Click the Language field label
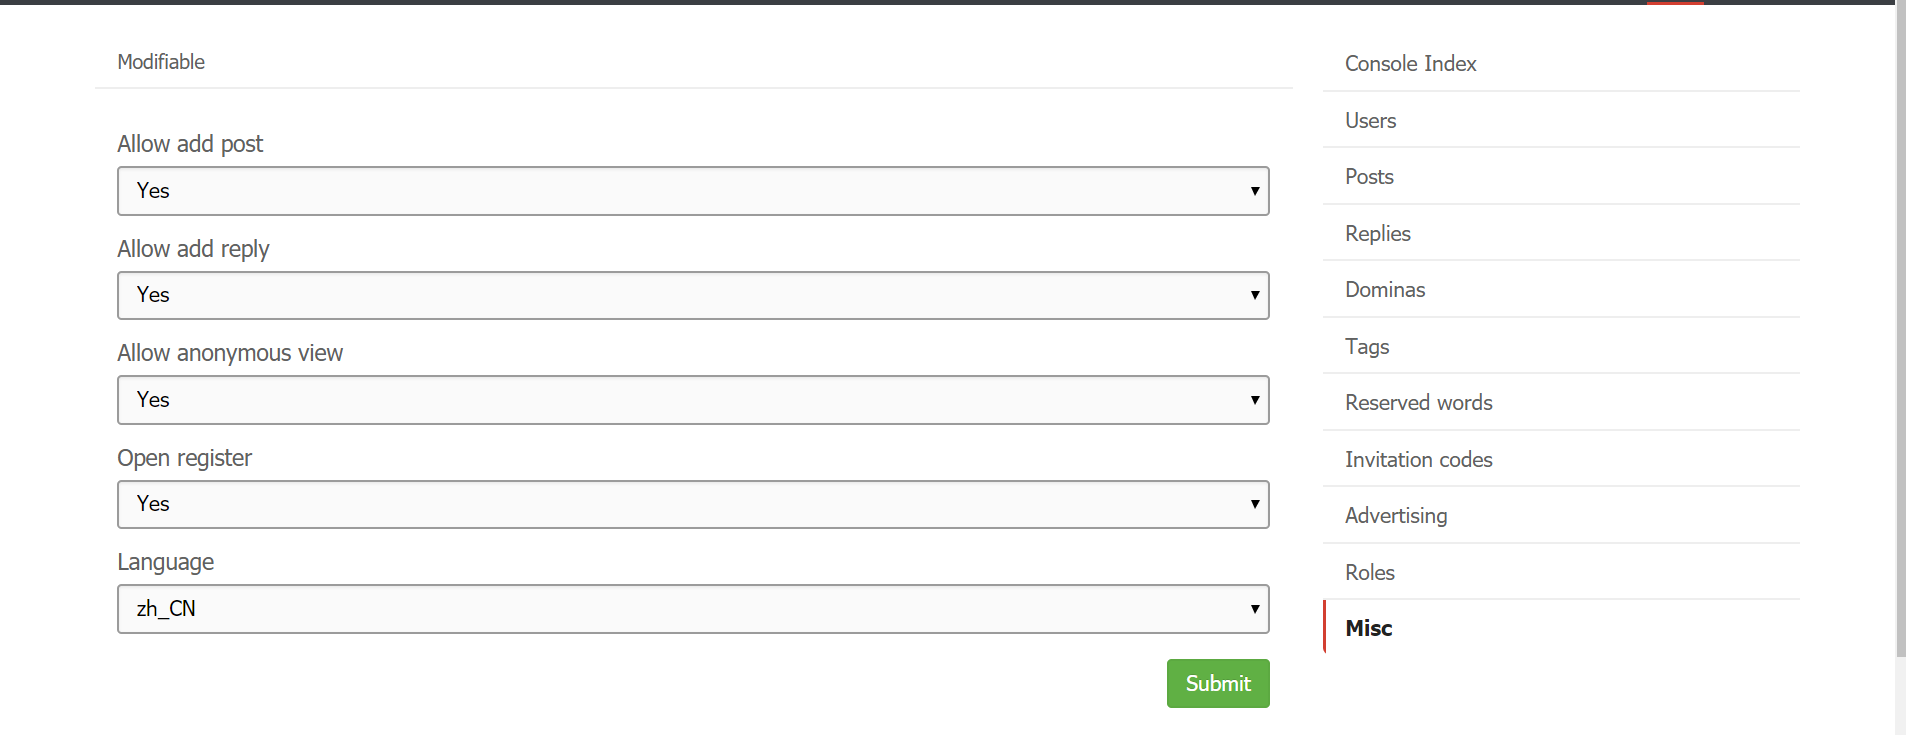The height and width of the screenshot is (735, 1906). (166, 562)
